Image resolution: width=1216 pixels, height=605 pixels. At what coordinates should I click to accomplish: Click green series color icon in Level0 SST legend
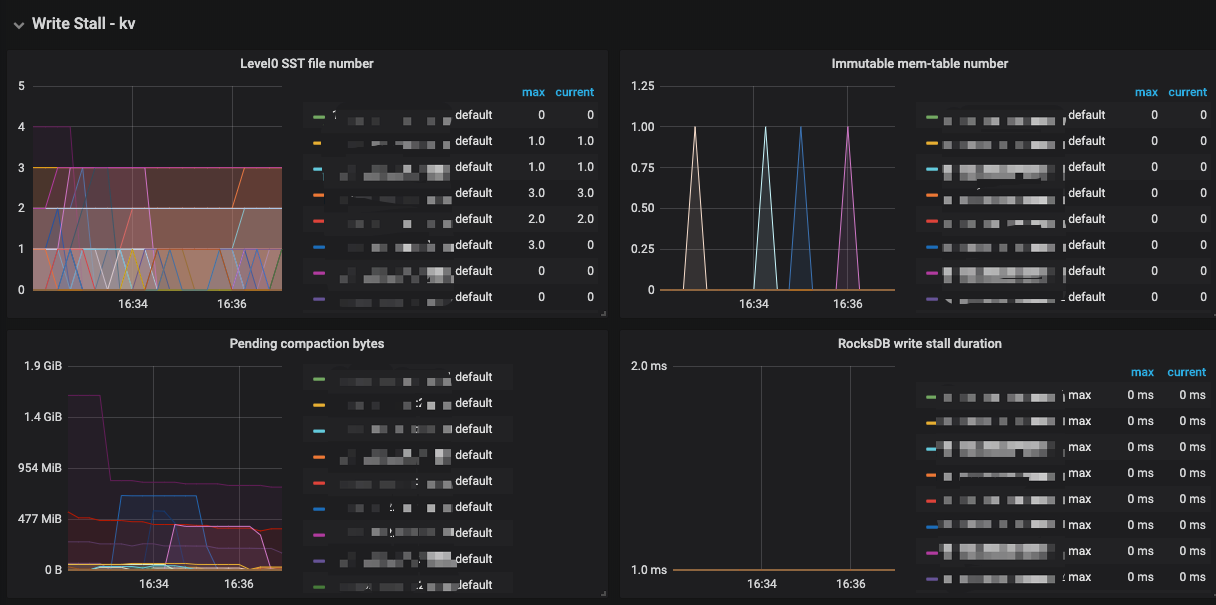click(x=319, y=116)
